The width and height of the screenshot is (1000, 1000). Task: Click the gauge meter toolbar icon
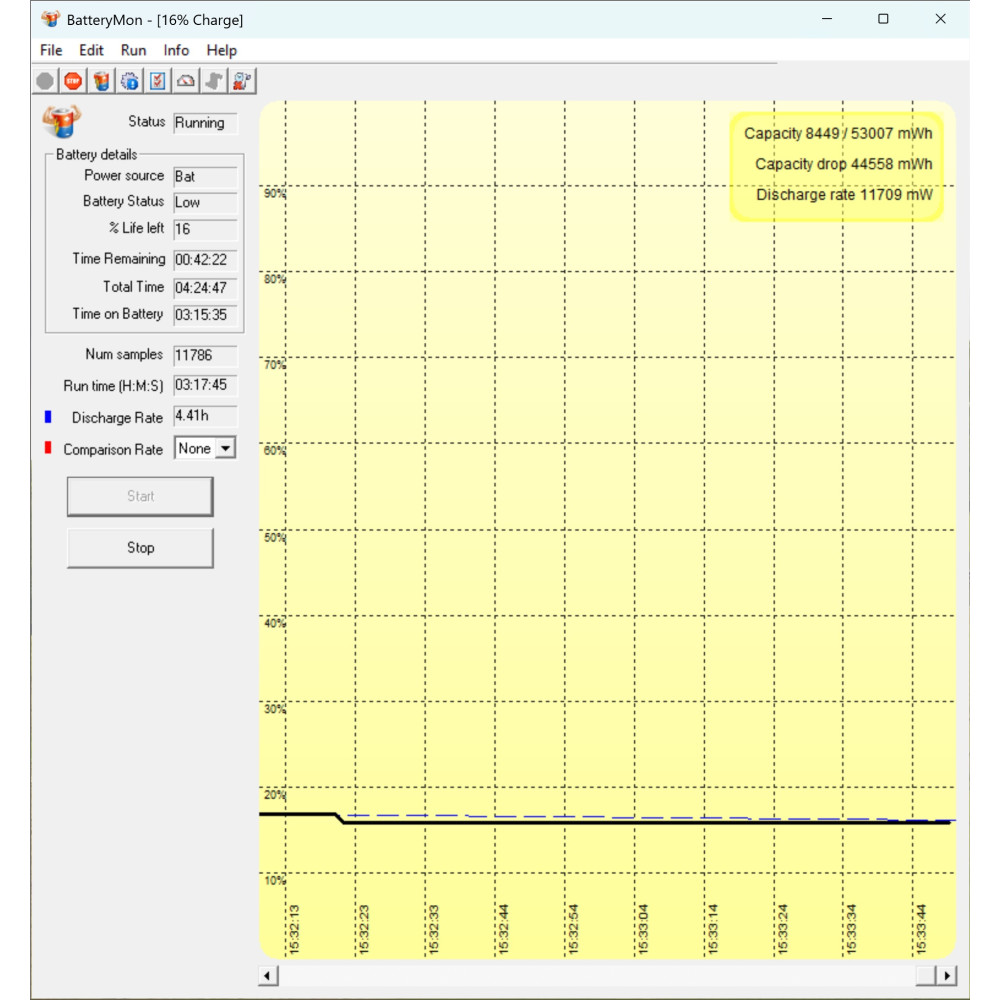[x=185, y=81]
